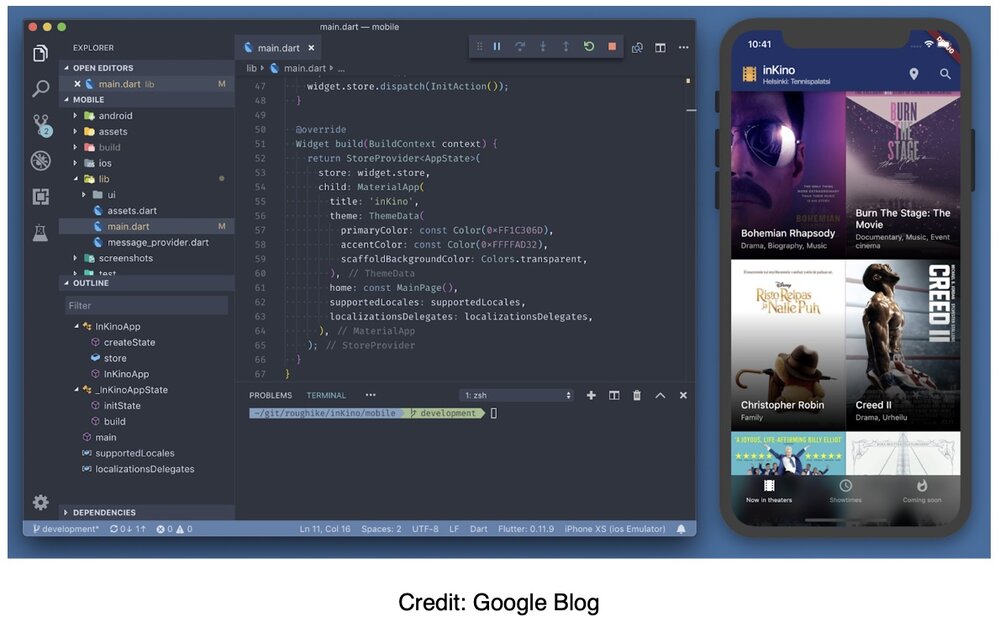Collapse the Outline section

pyautogui.click(x=66, y=283)
